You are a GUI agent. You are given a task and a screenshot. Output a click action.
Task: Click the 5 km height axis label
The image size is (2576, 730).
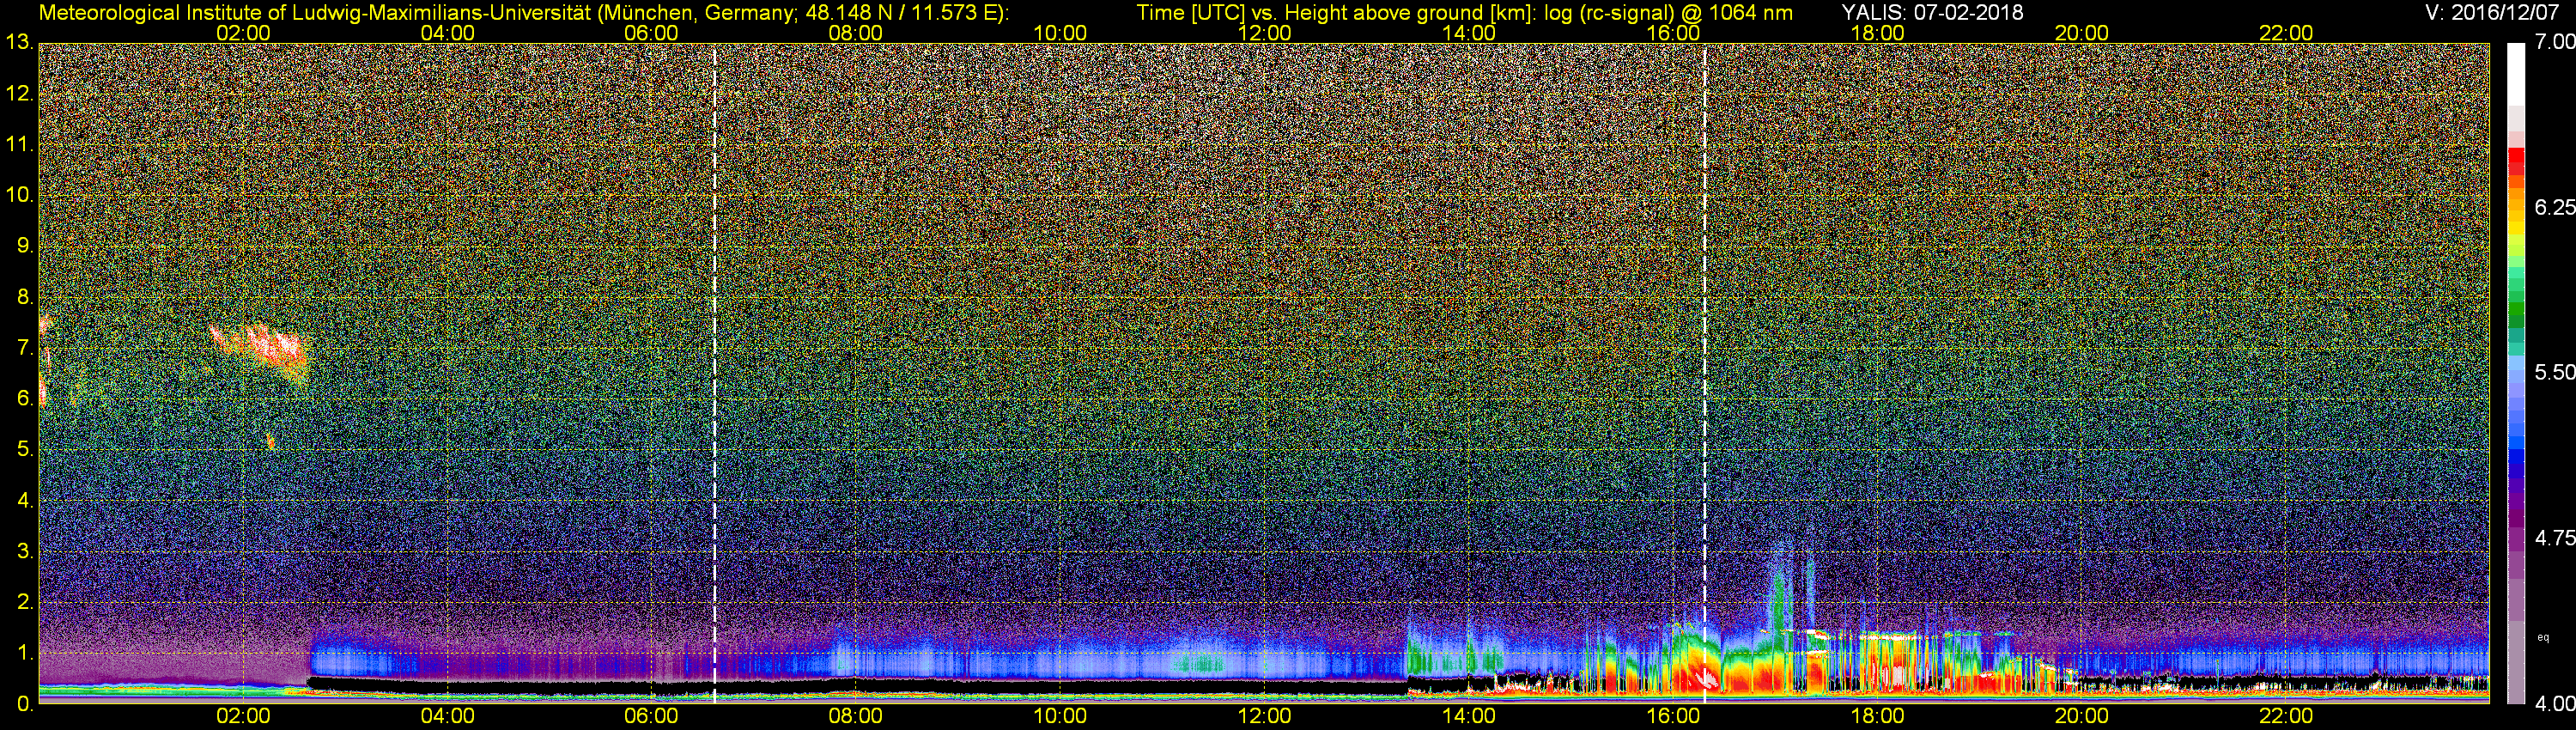click(x=25, y=449)
